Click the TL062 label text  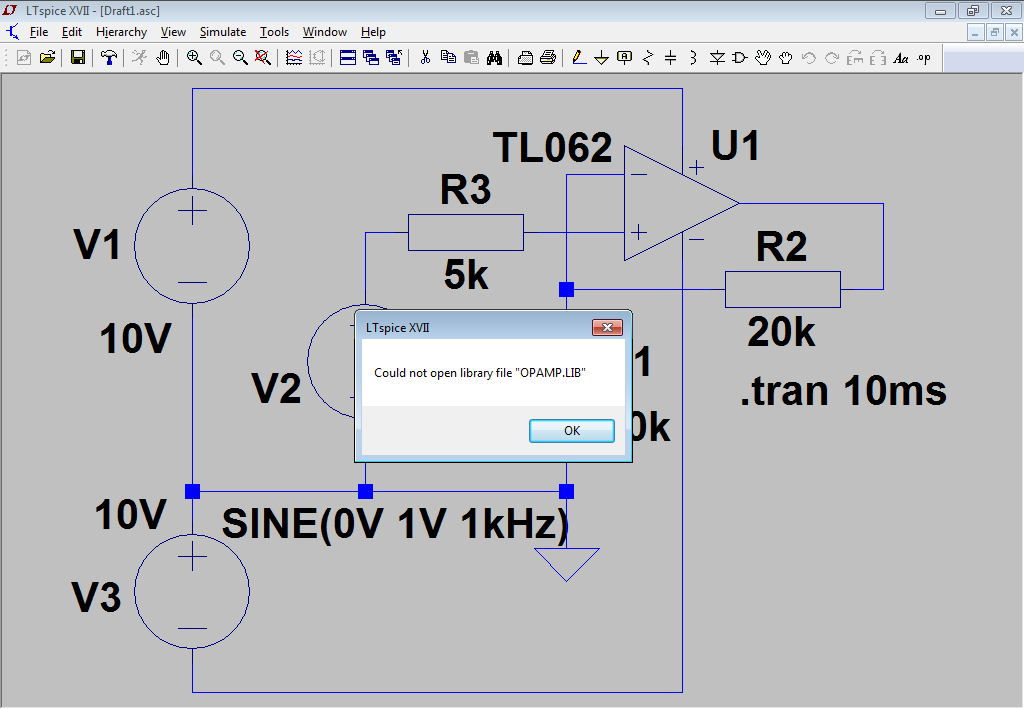(x=552, y=147)
